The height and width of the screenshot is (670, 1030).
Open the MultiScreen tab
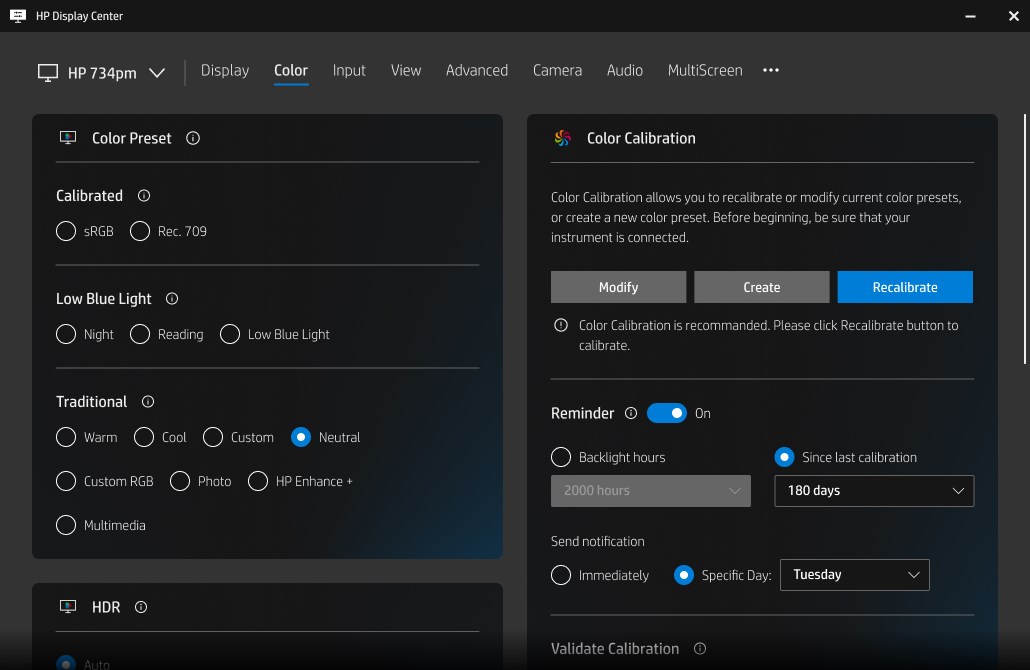pyautogui.click(x=705, y=71)
